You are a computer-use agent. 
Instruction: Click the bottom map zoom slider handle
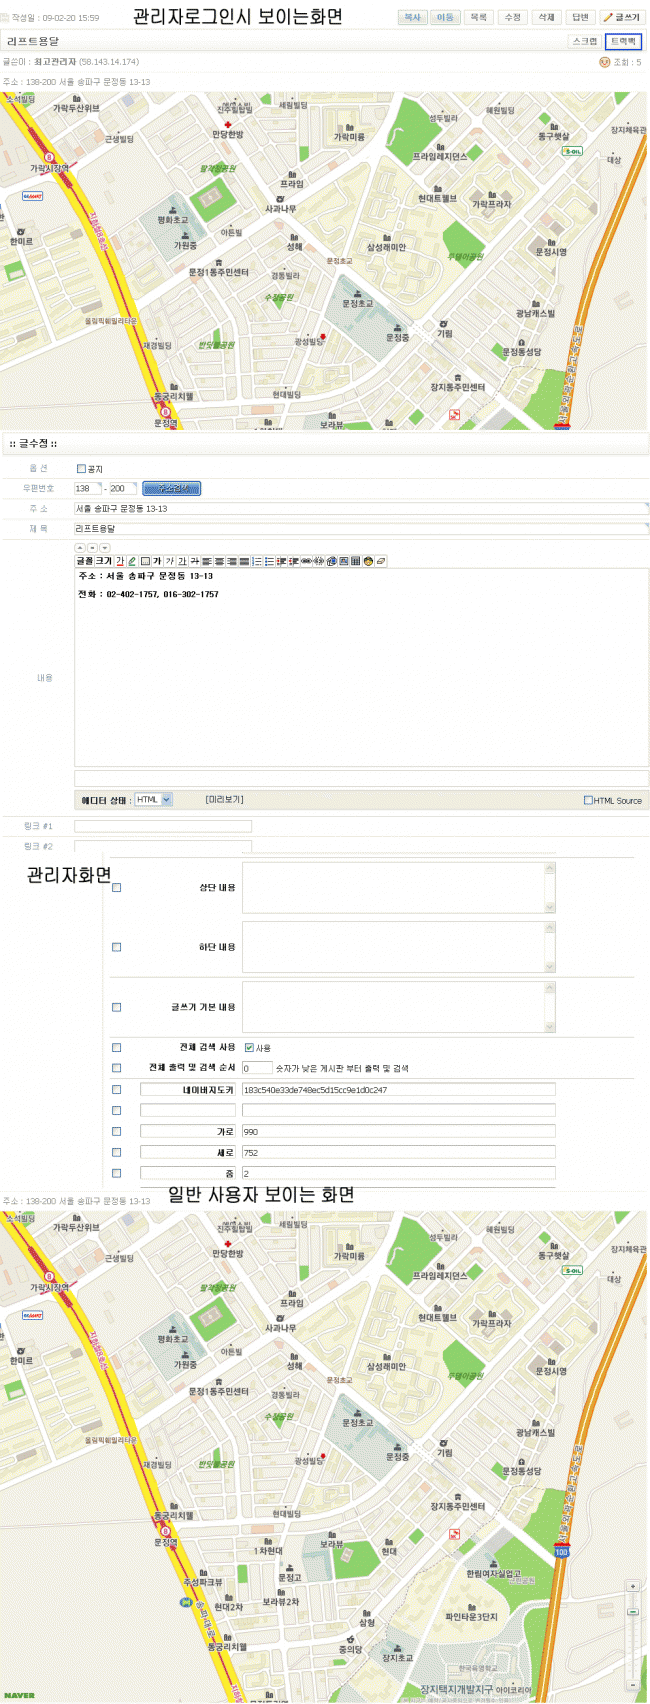tap(632, 1611)
